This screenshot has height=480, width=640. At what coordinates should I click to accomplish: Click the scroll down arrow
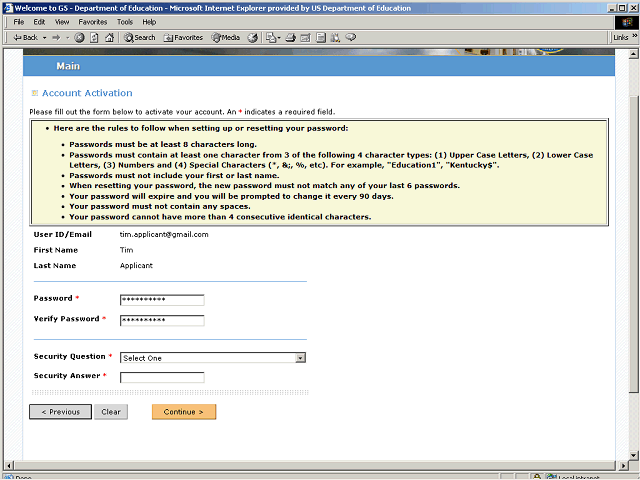tap(633, 455)
